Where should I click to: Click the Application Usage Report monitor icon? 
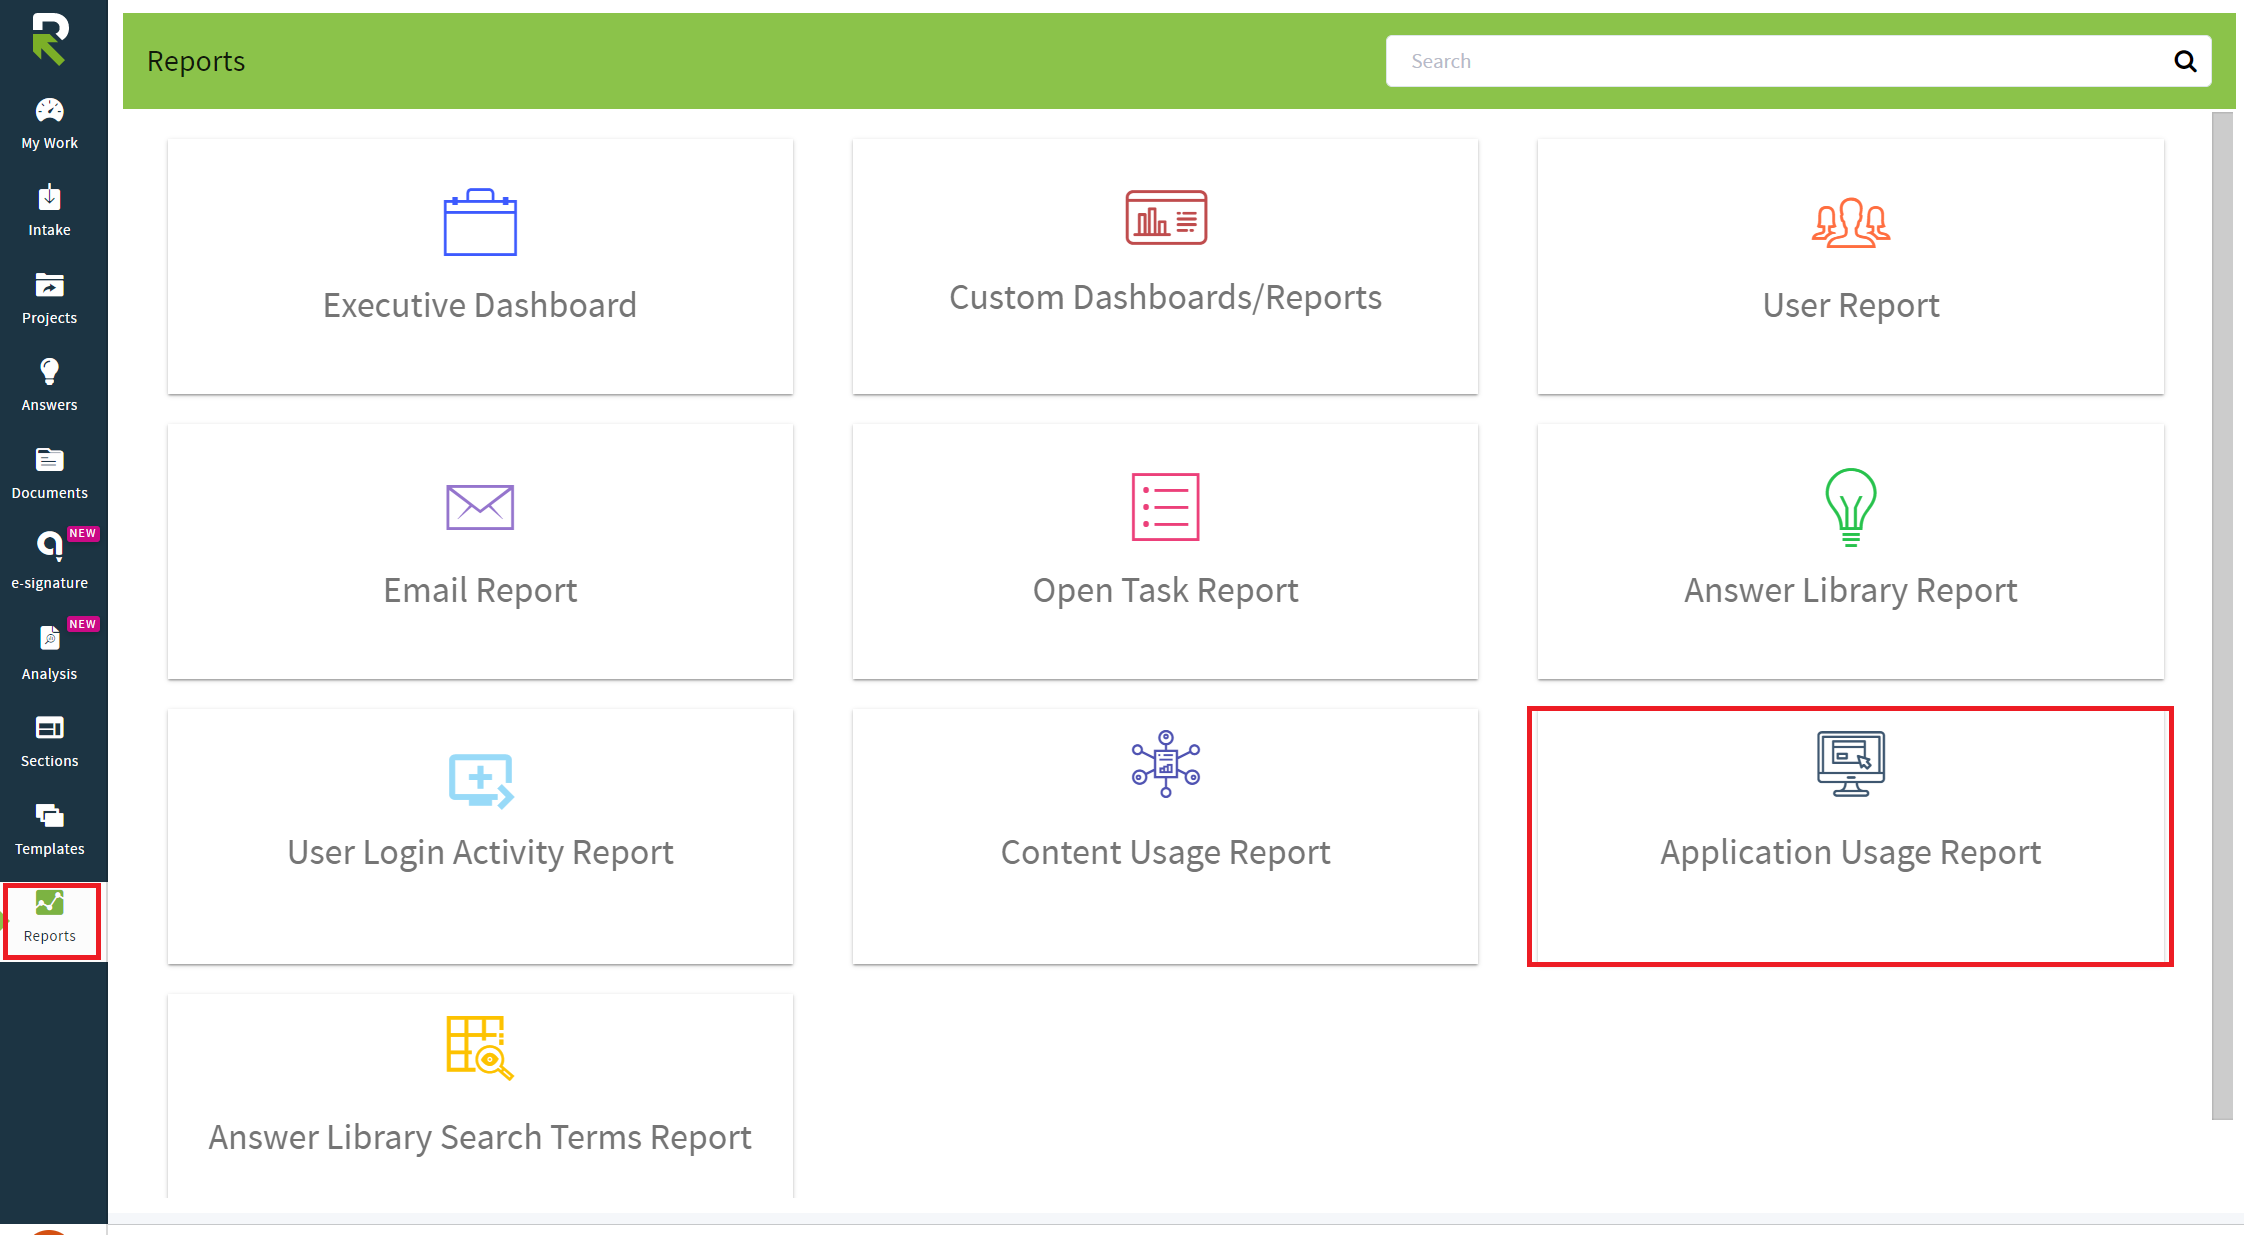pyautogui.click(x=1851, y=764)
